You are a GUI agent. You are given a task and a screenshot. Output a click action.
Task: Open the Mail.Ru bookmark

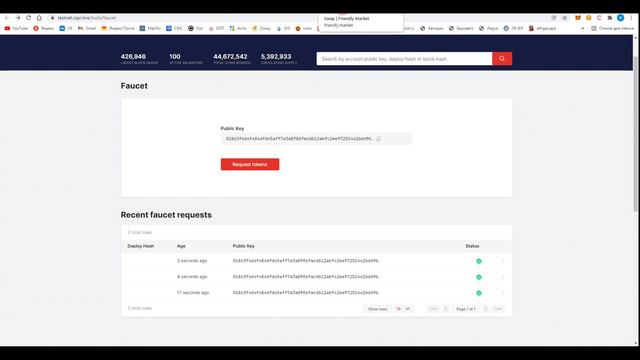150,29
